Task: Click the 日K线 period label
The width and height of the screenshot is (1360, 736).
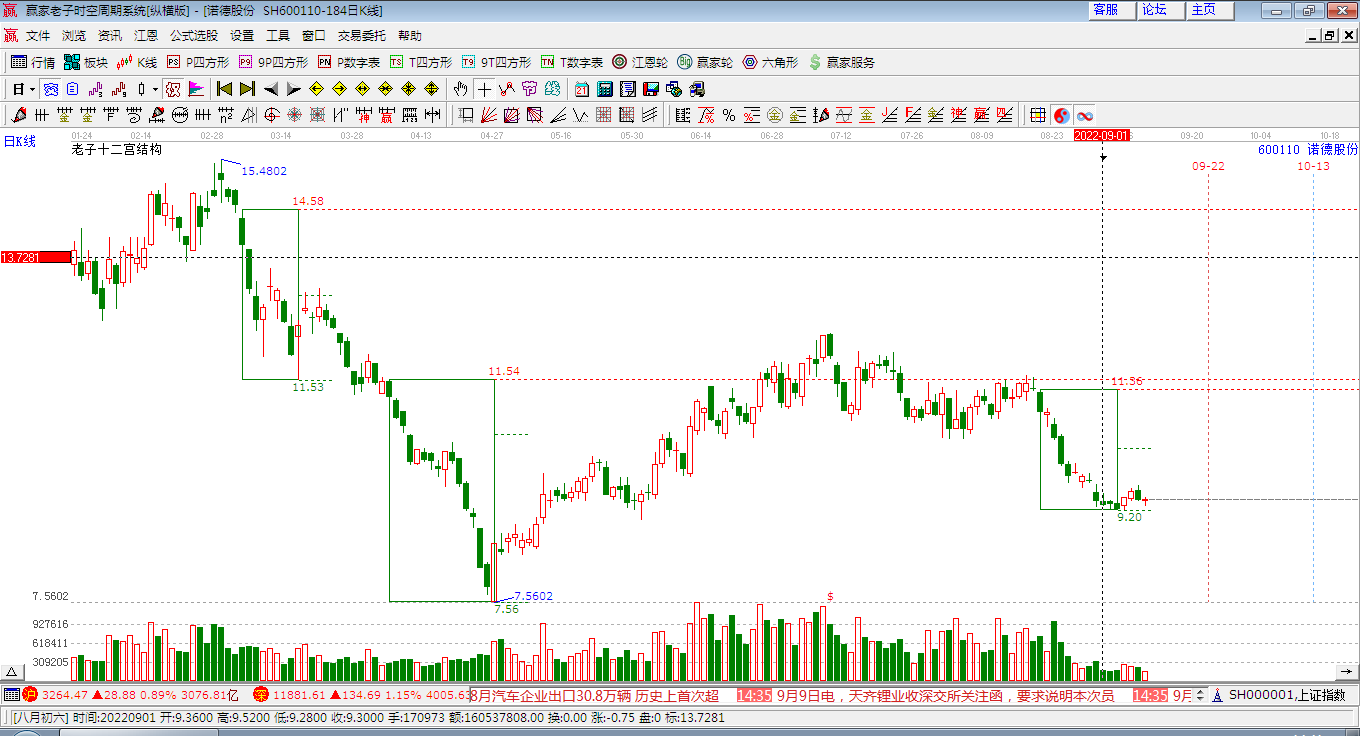Action: (20, 142)
